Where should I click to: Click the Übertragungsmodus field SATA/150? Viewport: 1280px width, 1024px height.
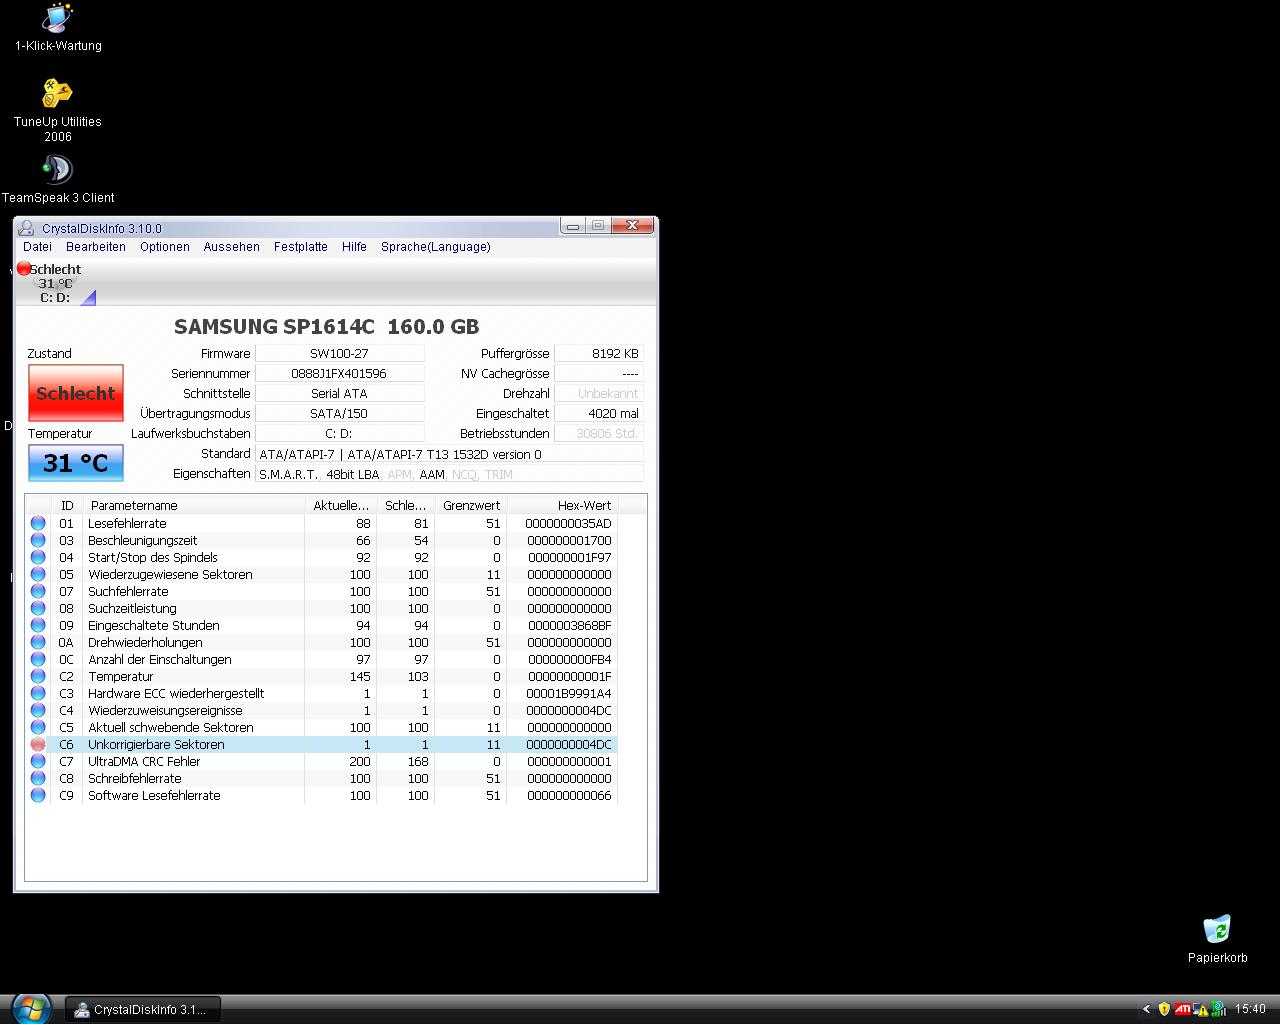click(340, 413)
